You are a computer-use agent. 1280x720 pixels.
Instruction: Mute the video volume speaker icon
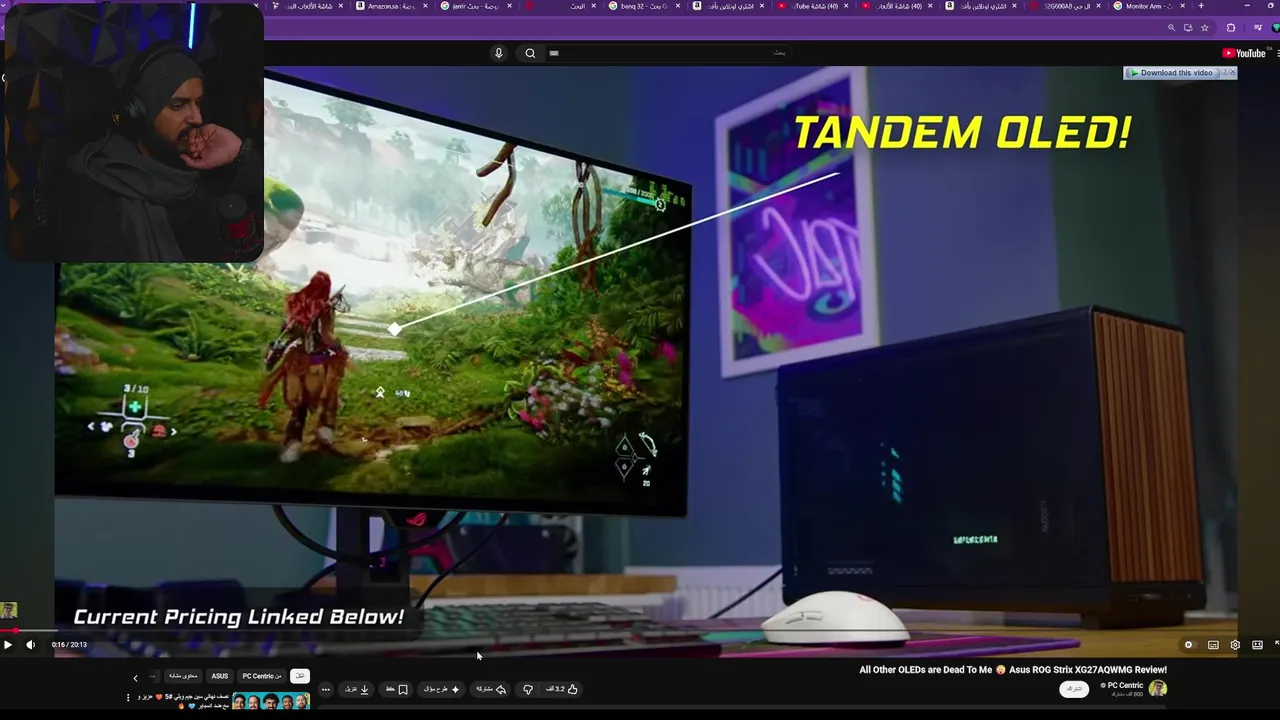tap(30, 645)
